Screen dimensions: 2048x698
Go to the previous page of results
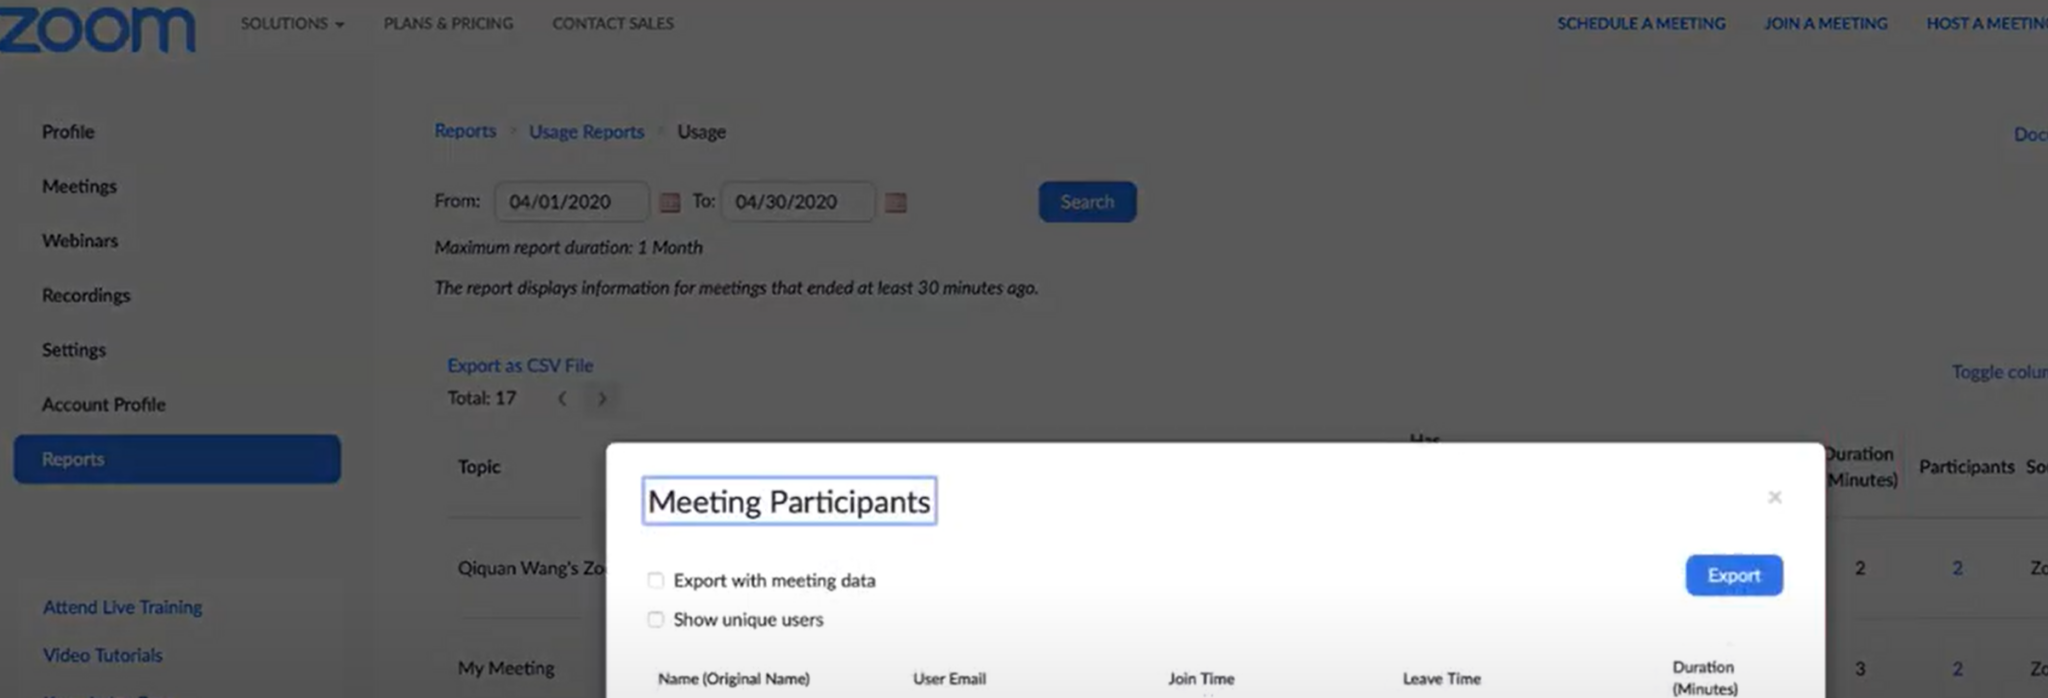(x=563, y=398)
